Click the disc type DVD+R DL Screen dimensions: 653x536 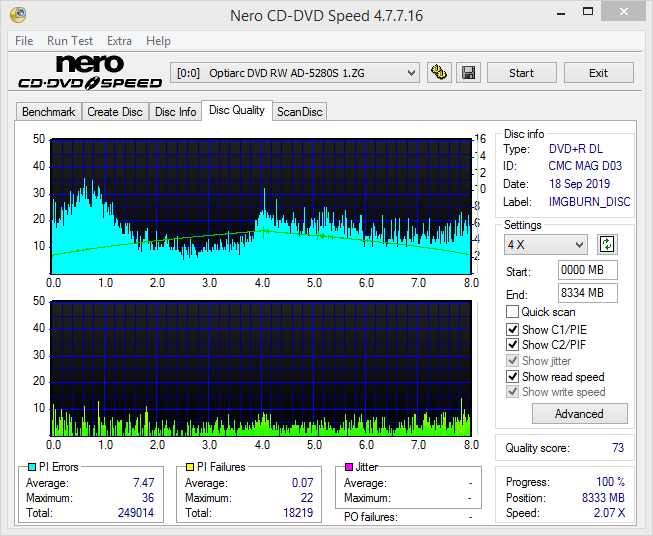tap(576, 149)
